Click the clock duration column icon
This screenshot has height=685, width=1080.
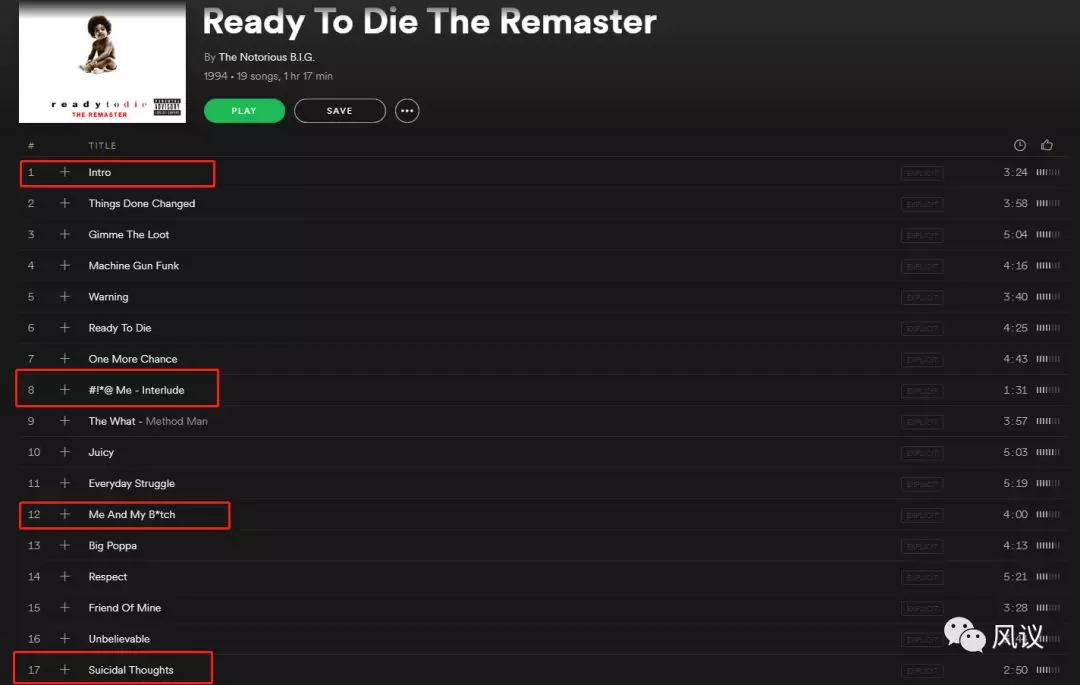[1019, 145]
